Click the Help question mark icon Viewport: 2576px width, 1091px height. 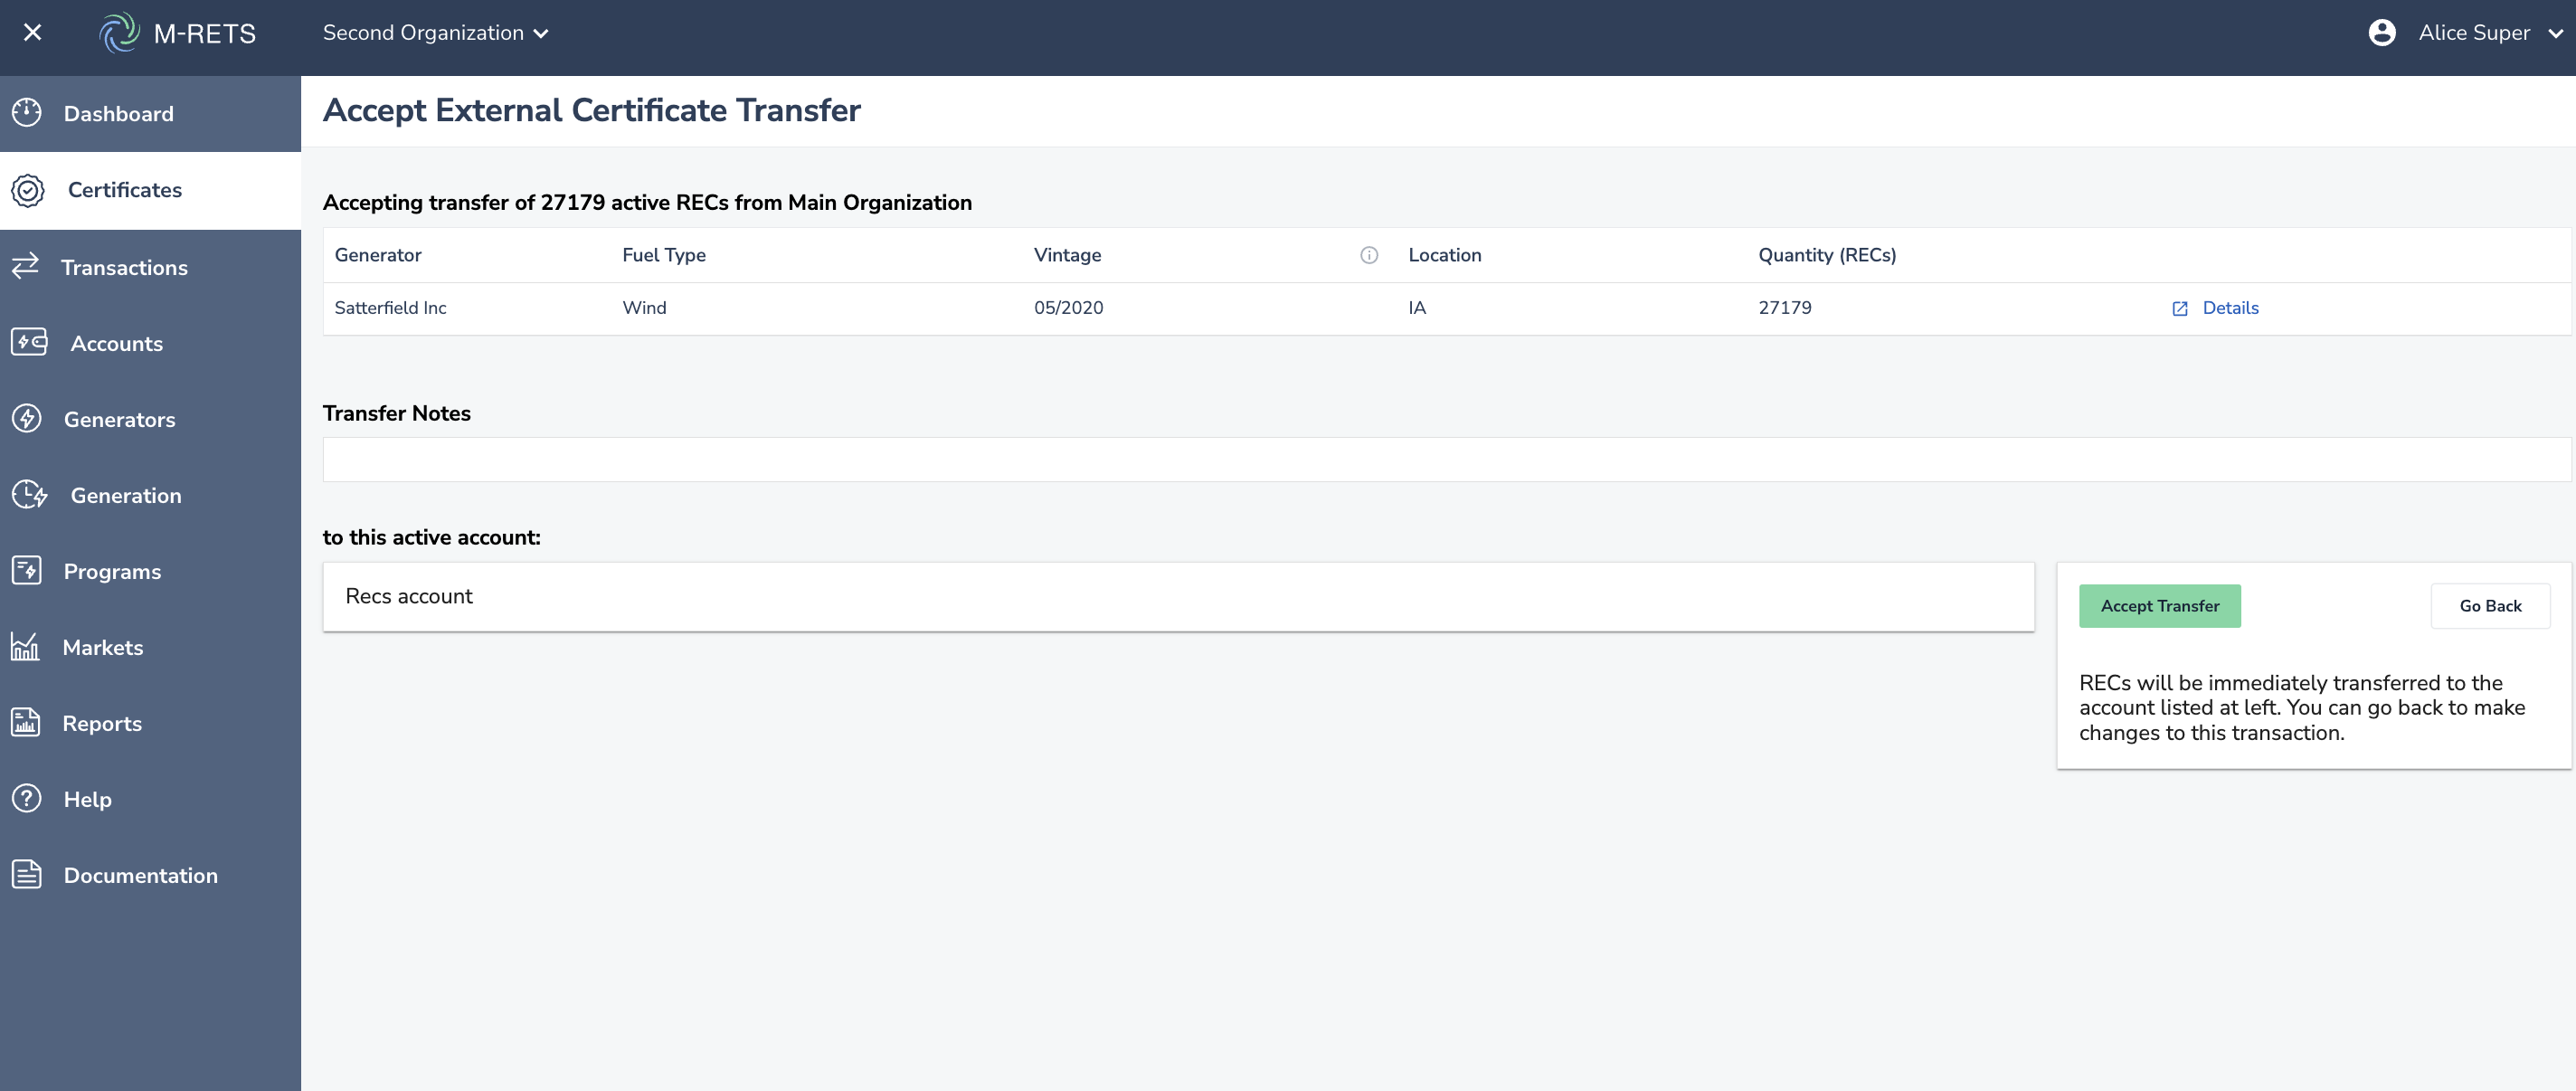pyautogui.click(x=27, y=798)
